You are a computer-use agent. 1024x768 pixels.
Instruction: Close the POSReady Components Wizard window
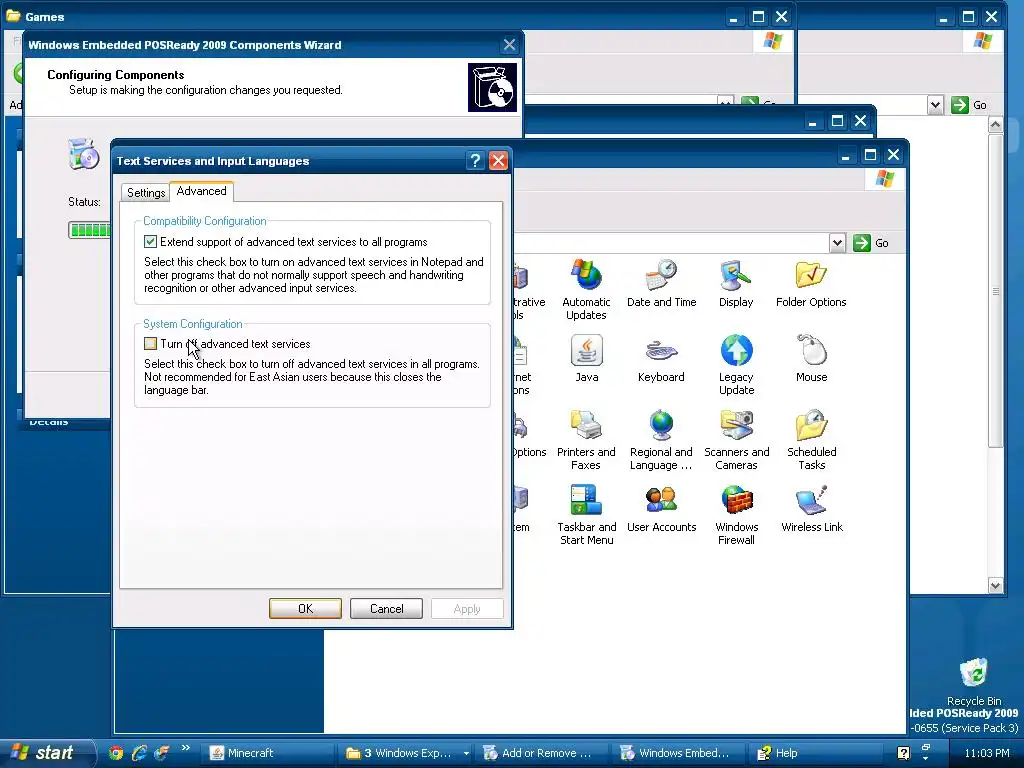(509, 44)
